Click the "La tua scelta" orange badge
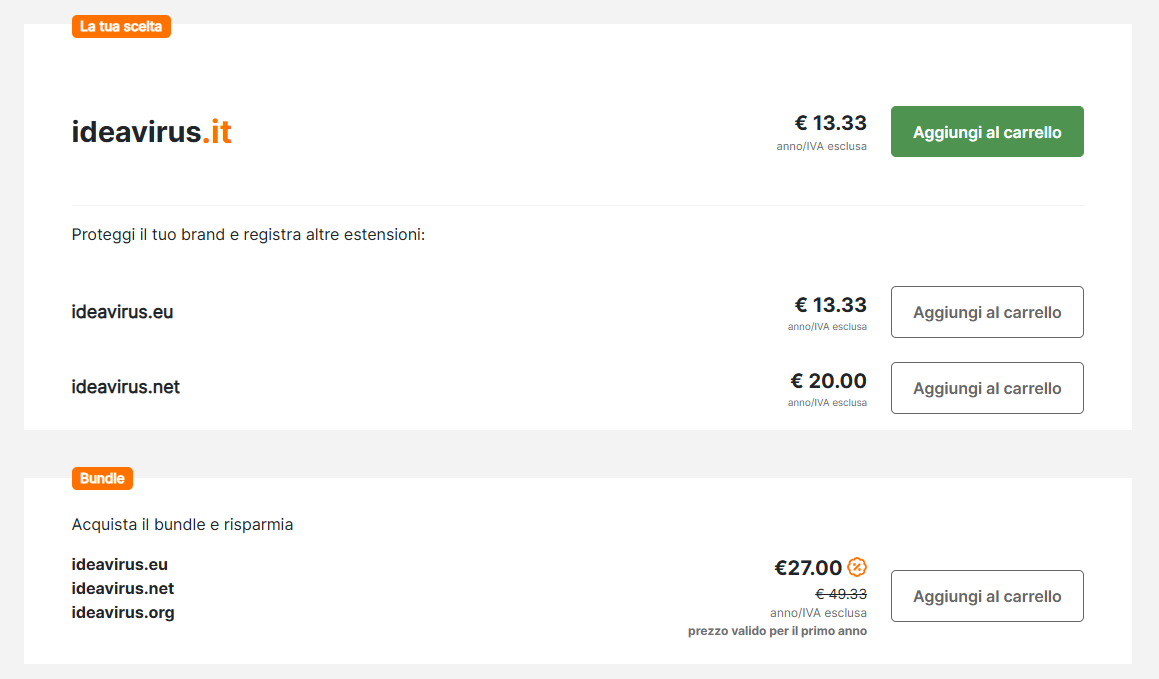This screenshot has width=1159, height=679. [x=121, y=27]
